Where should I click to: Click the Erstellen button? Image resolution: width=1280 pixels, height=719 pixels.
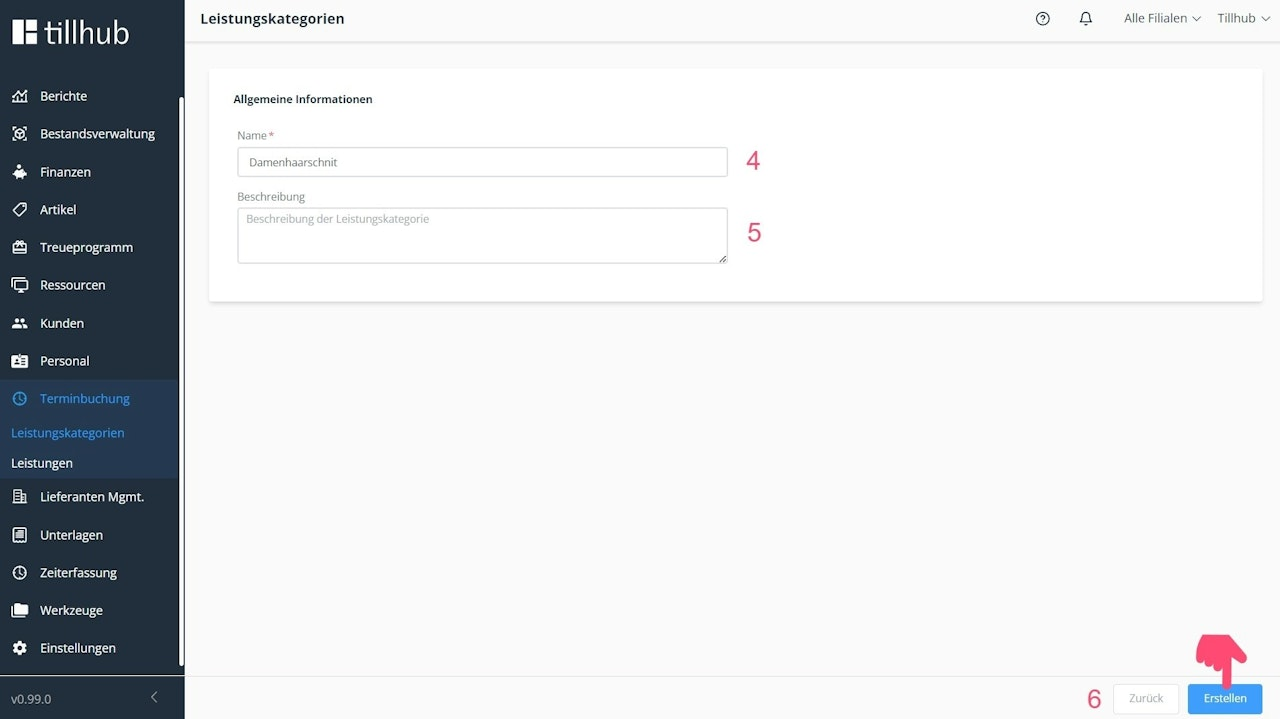coord(1225,698)
